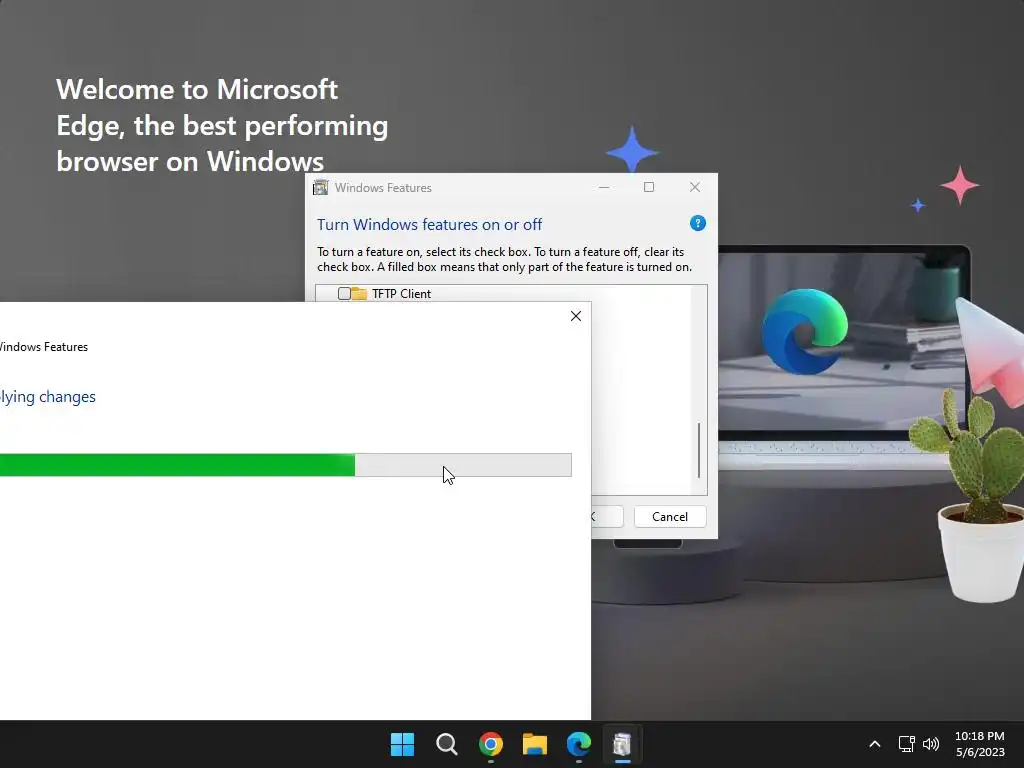
Task: Open volume control tray icon
Action: coord(931,744)
